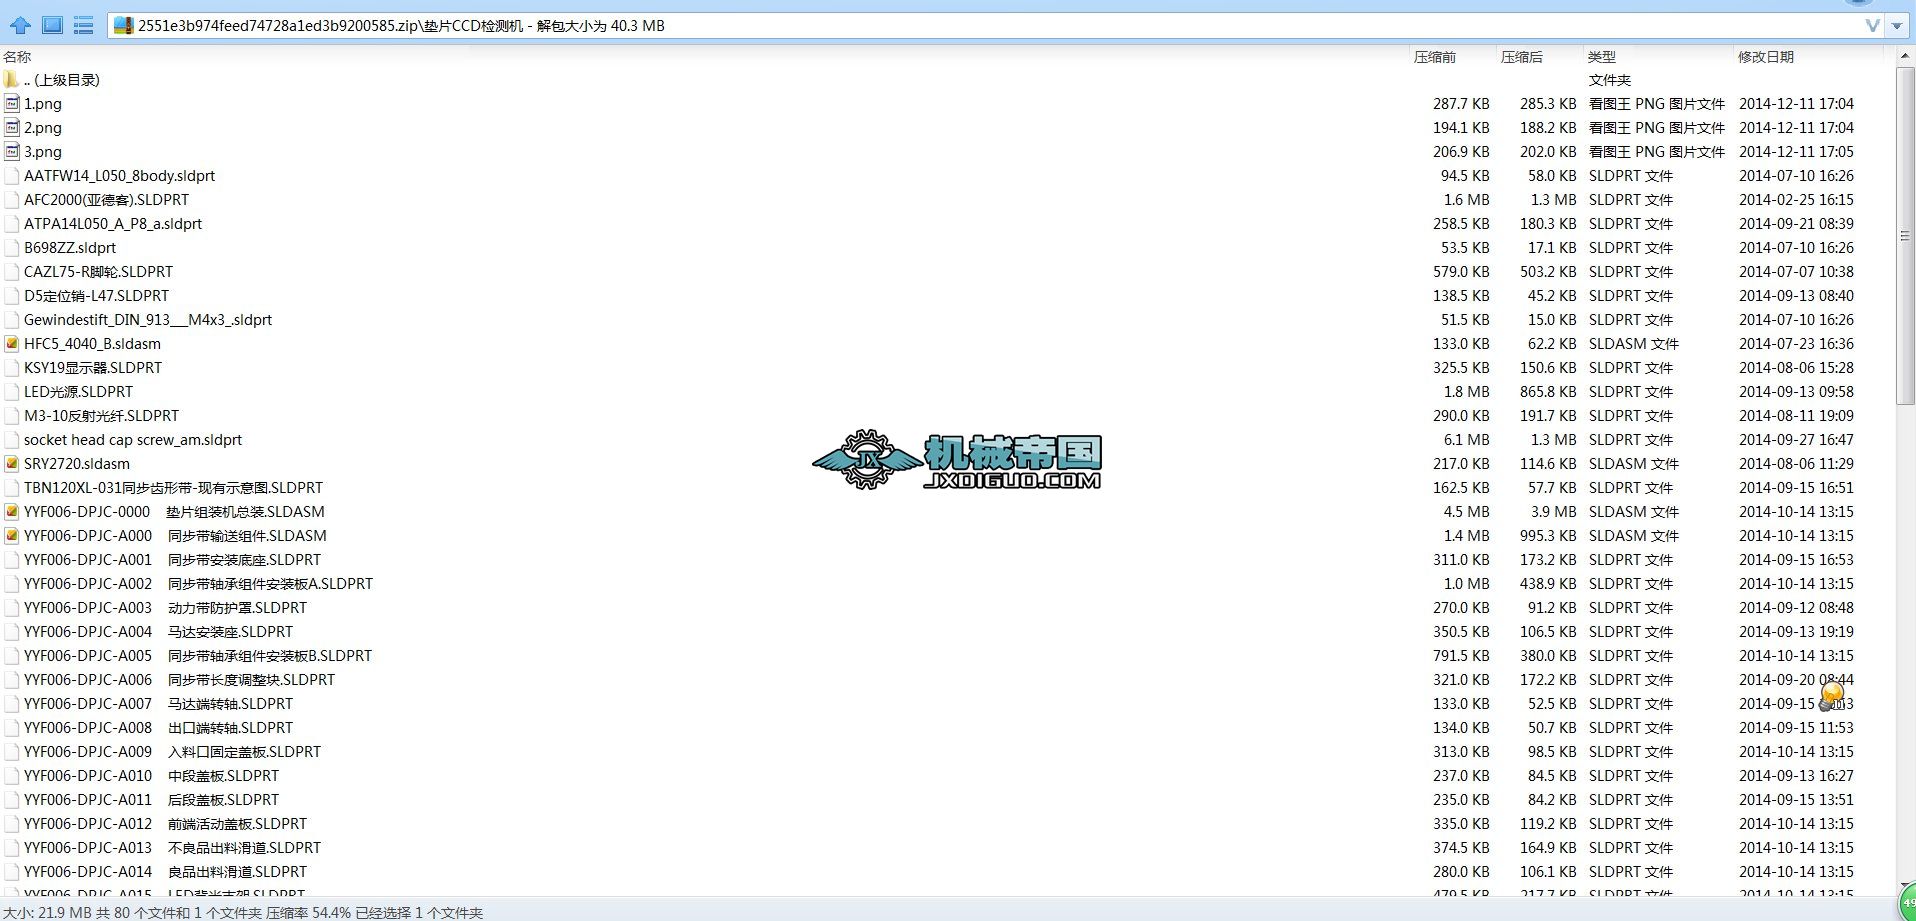This screenshot has height=921, width=1916.
Task: Click the YYF006-DPJC-A008 file icon
Action: [12, 728]
